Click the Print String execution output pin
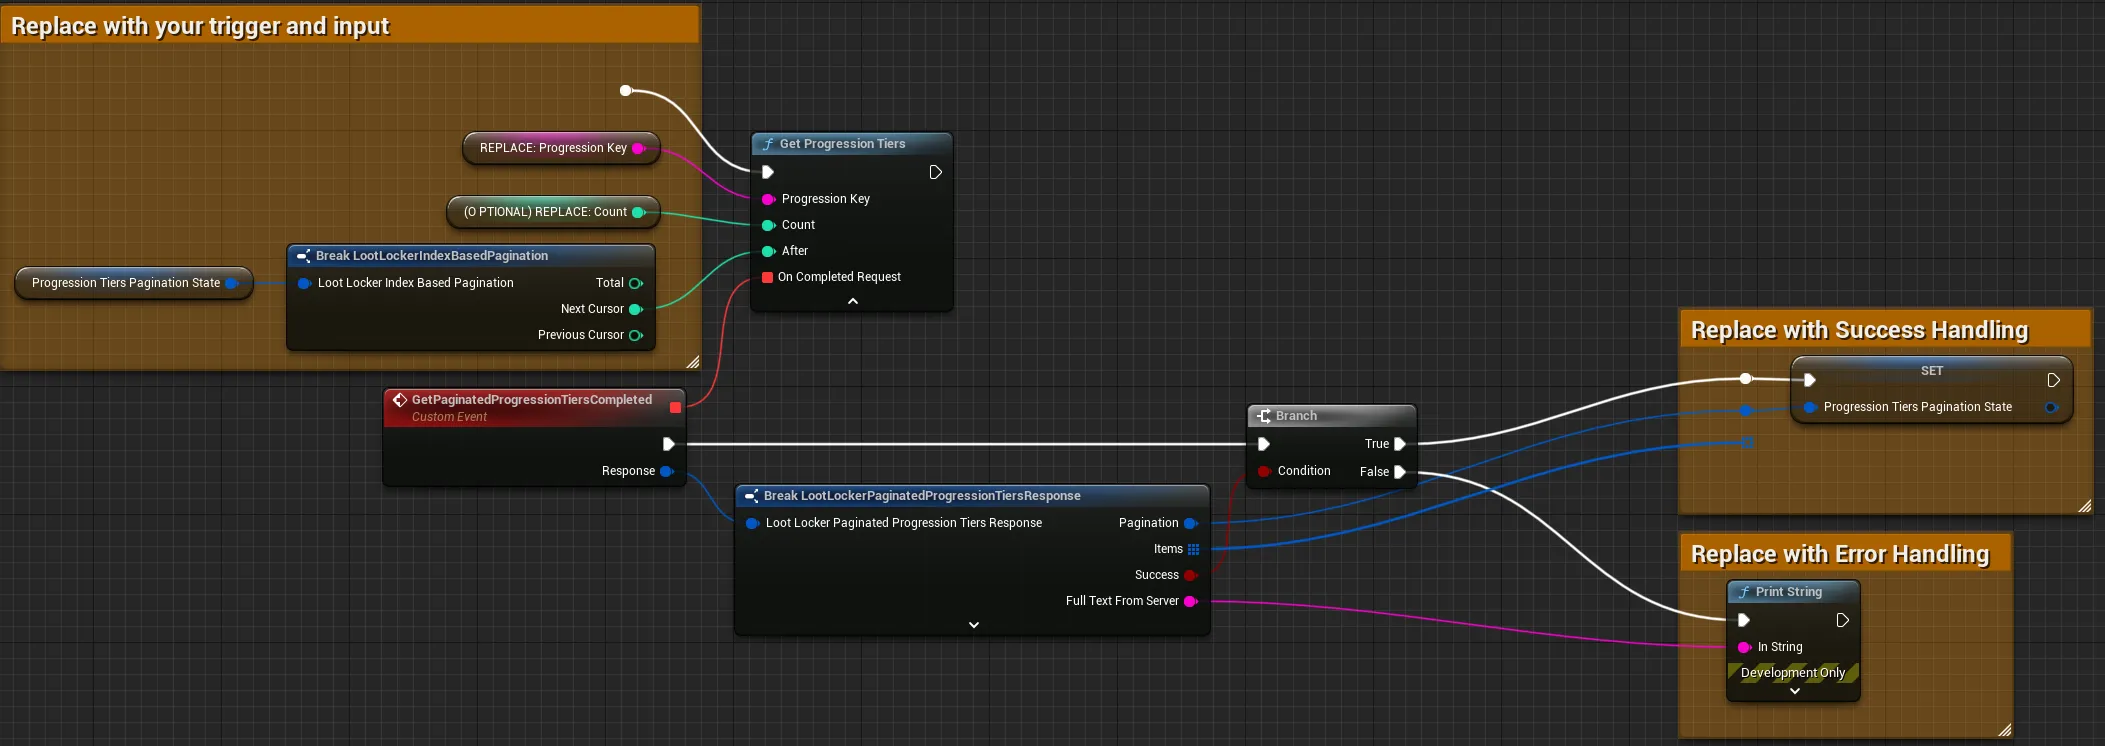The height and width of the screenshot is (746, 2105). point(1842,620)
